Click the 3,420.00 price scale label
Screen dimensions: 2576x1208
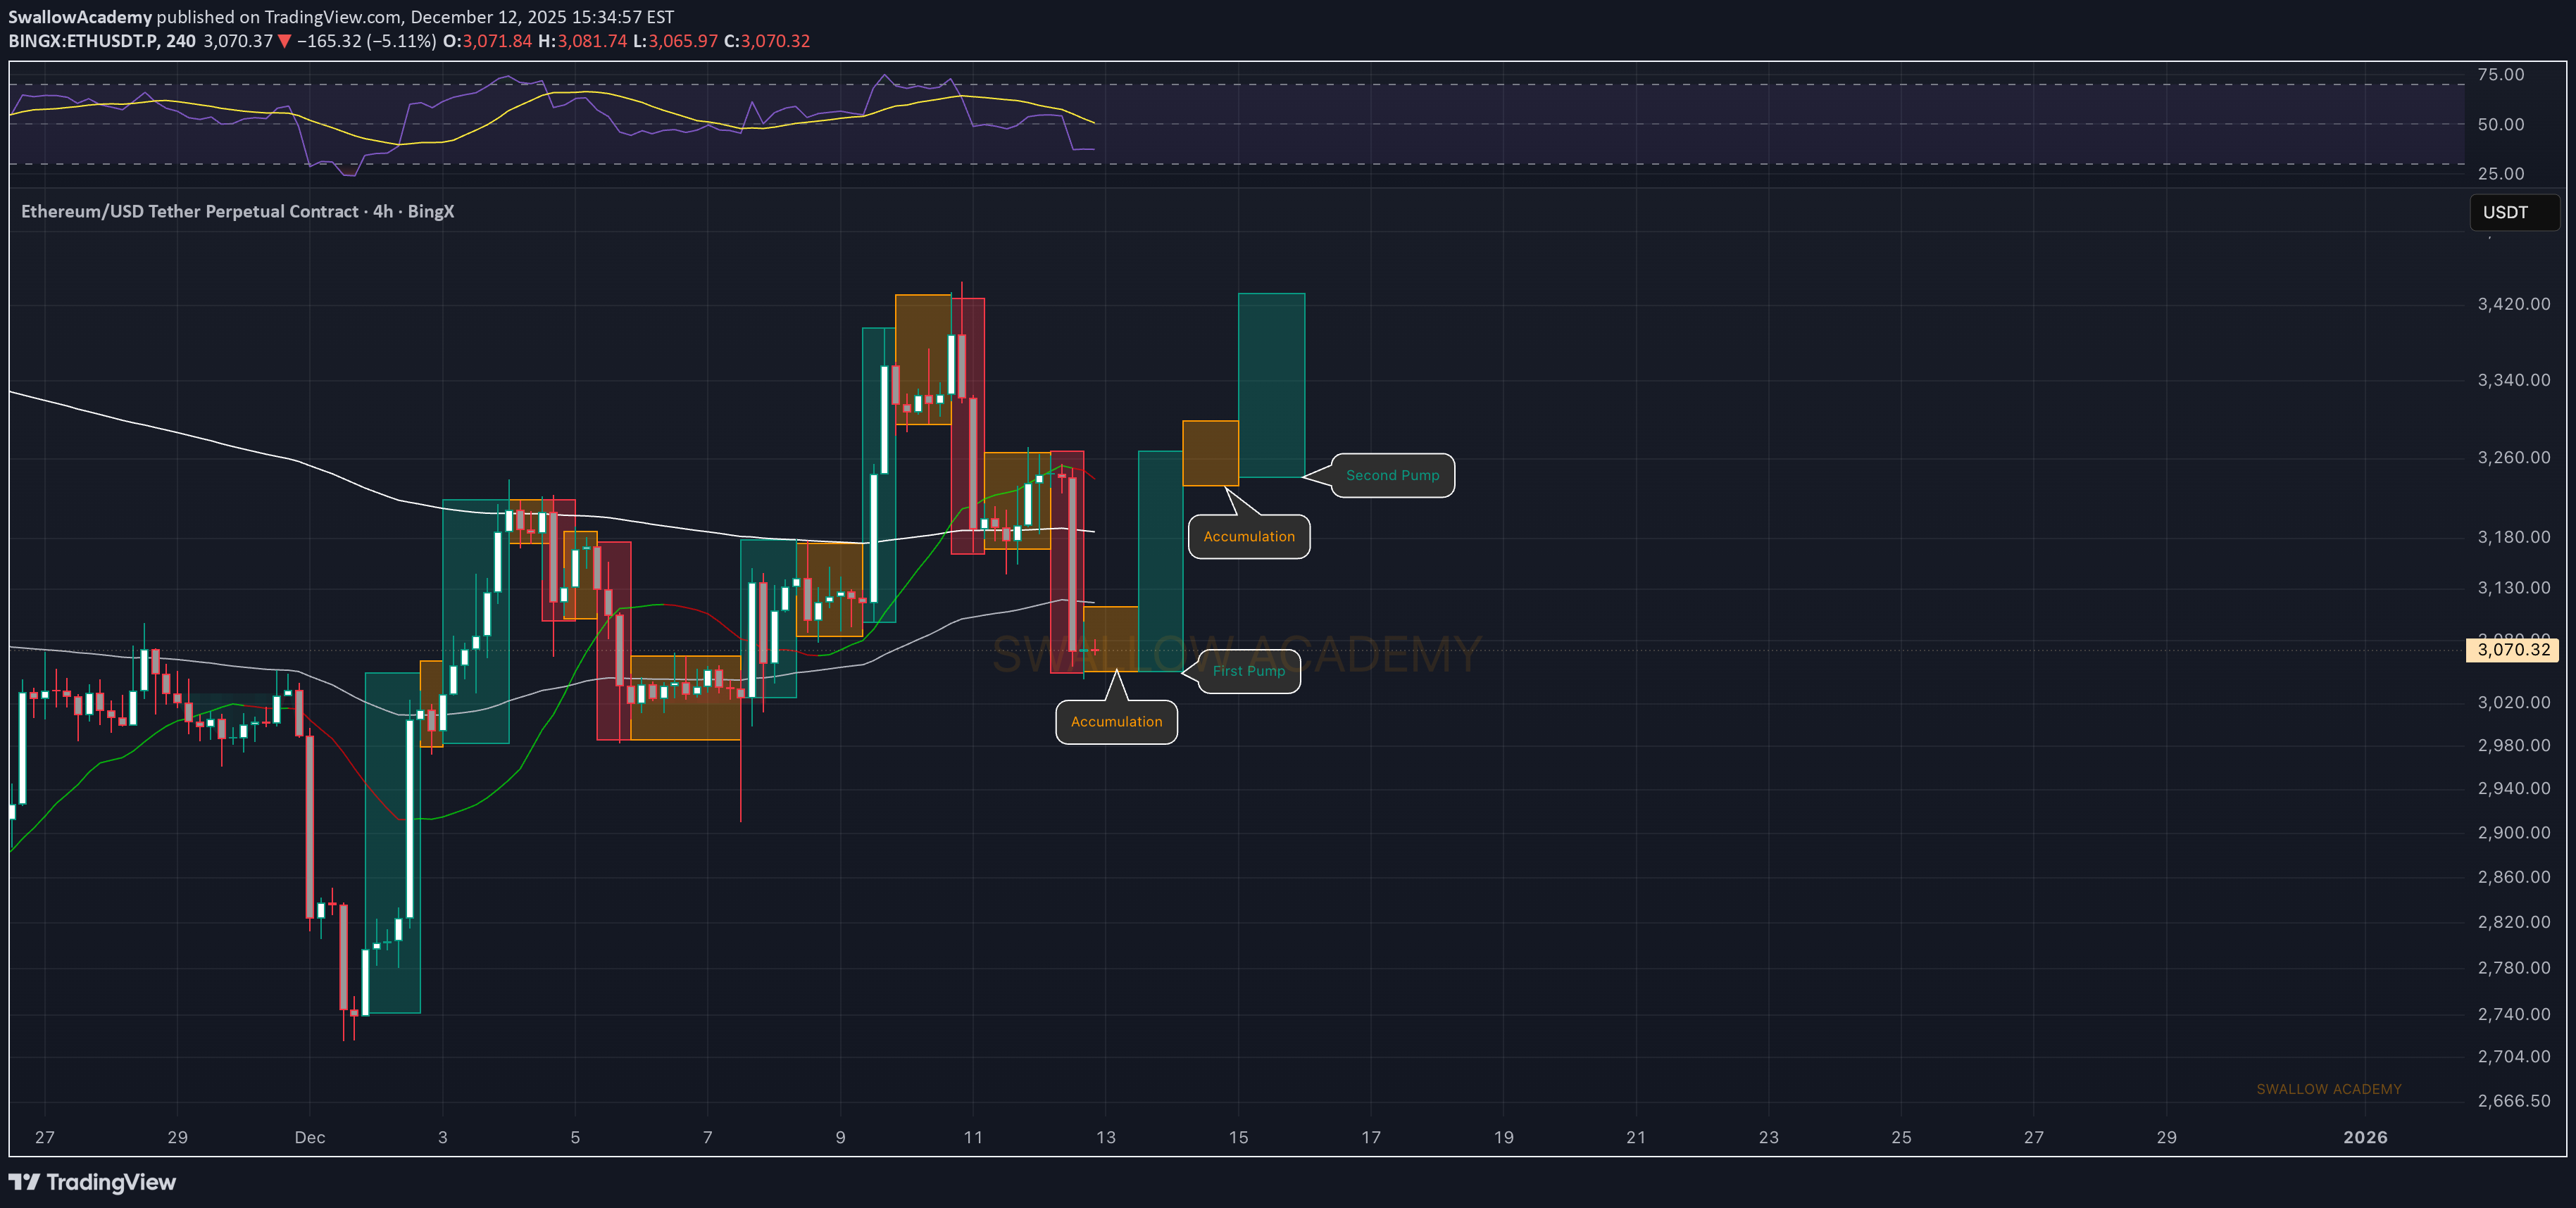(2513, 304)
